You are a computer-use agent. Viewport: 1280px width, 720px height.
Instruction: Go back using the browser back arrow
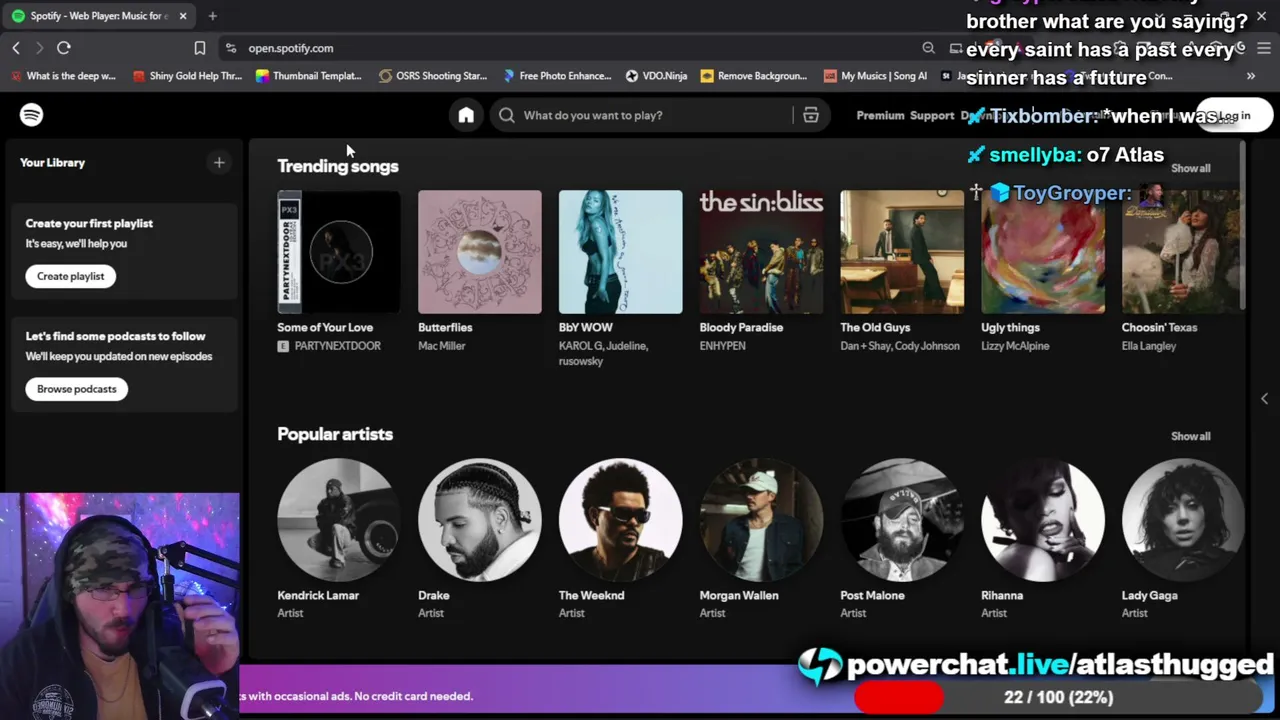(16, 48)
